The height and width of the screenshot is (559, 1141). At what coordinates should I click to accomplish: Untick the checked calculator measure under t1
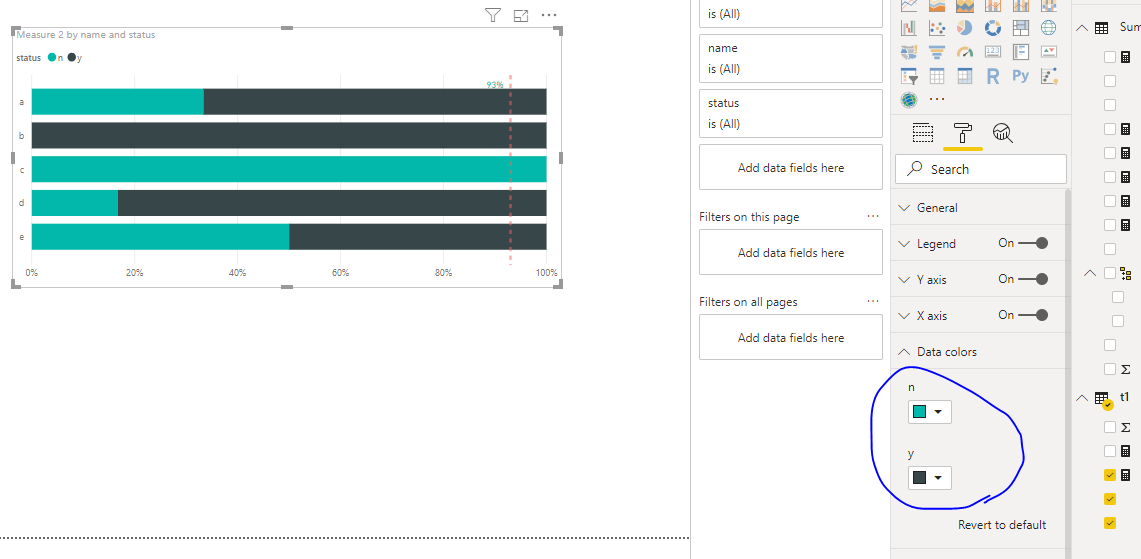[x=1110, y=475]
